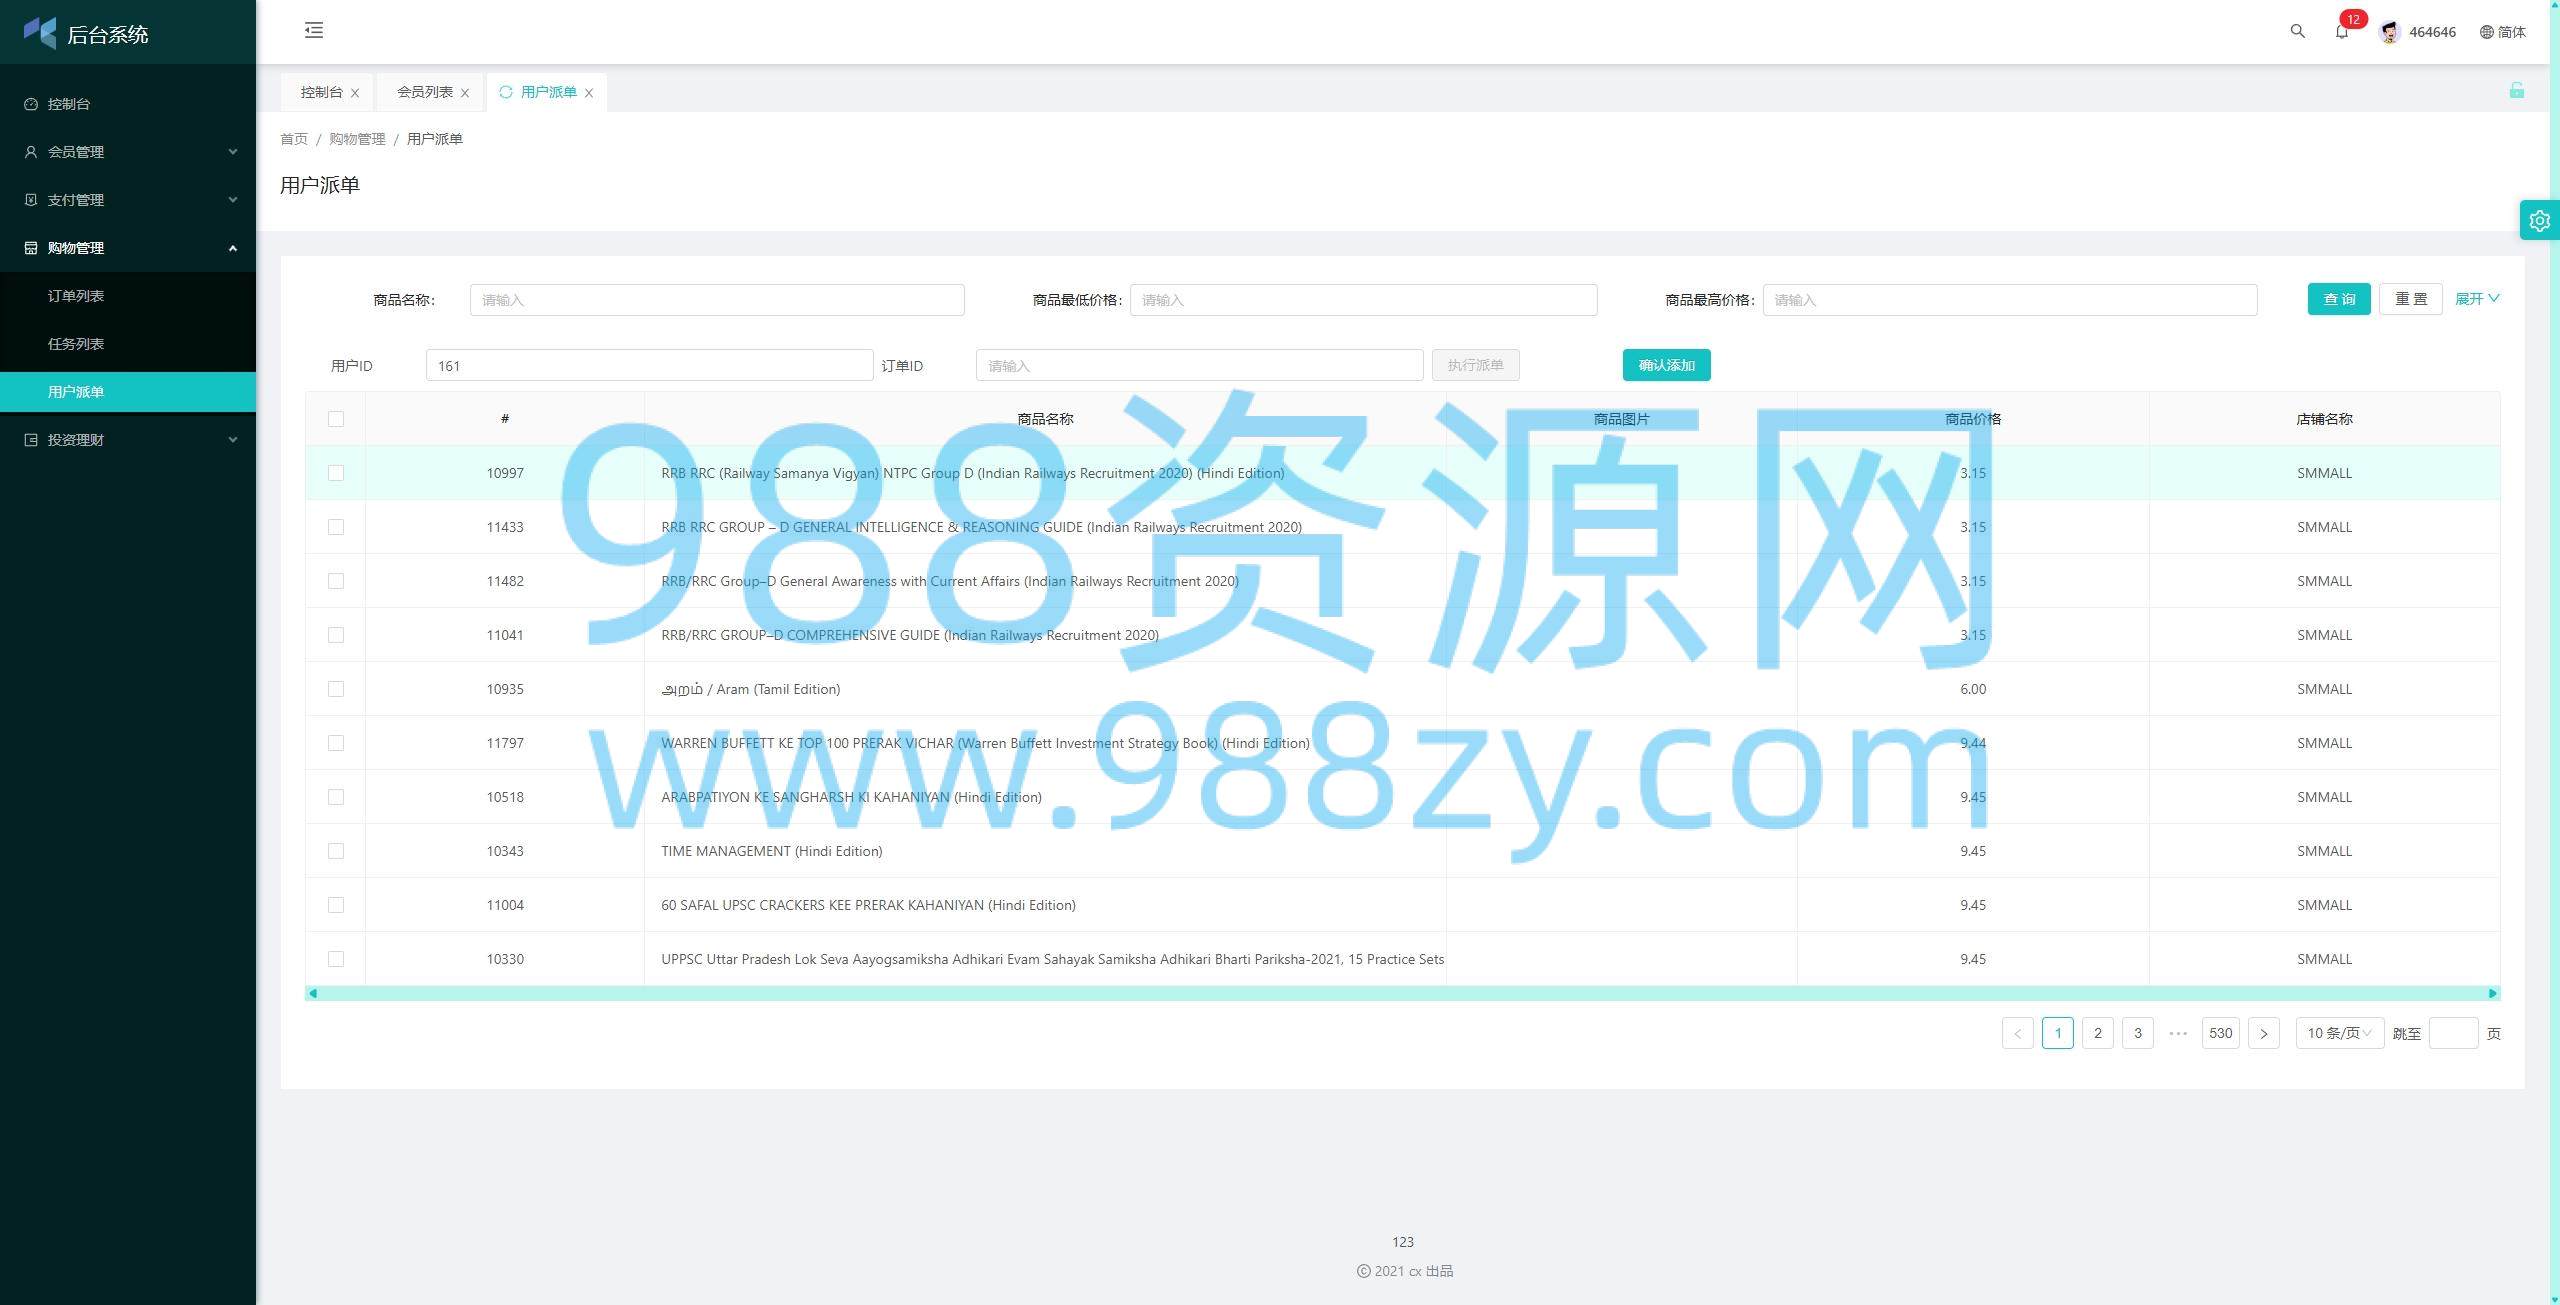Expand more filters with 展开
Image resolution: width=2560 pixels, height=1305 pixels.
point(2476,299)
